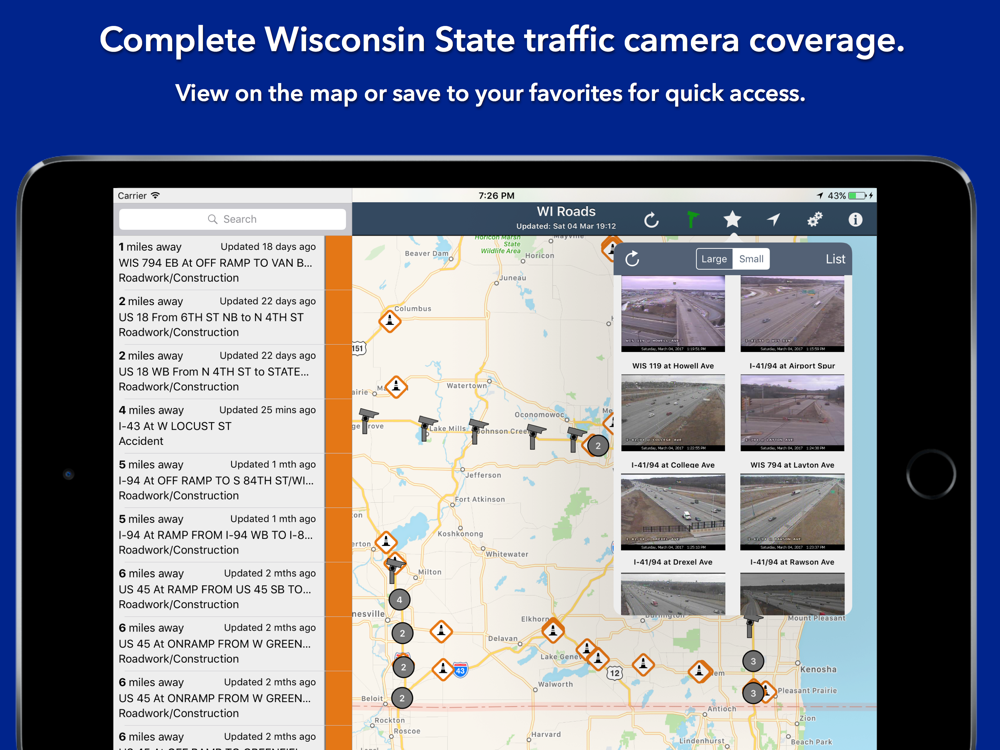Open the cluster marker labeled 4
The image size is (1000, 750).
point(399,600)
